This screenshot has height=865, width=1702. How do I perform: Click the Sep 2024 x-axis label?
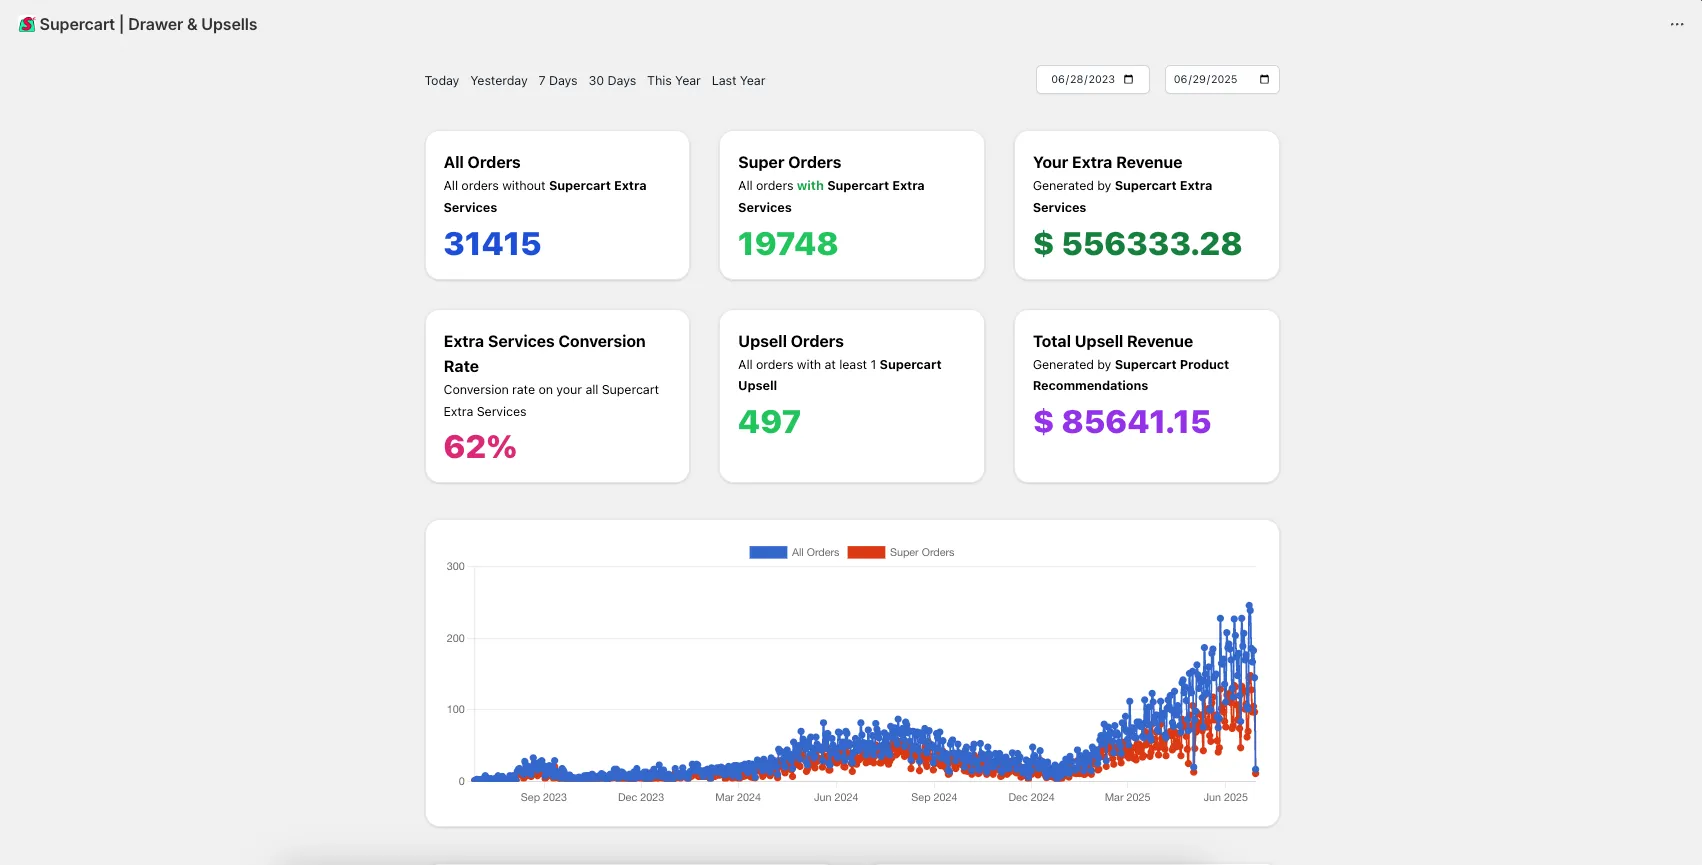[x=934, y=797]
